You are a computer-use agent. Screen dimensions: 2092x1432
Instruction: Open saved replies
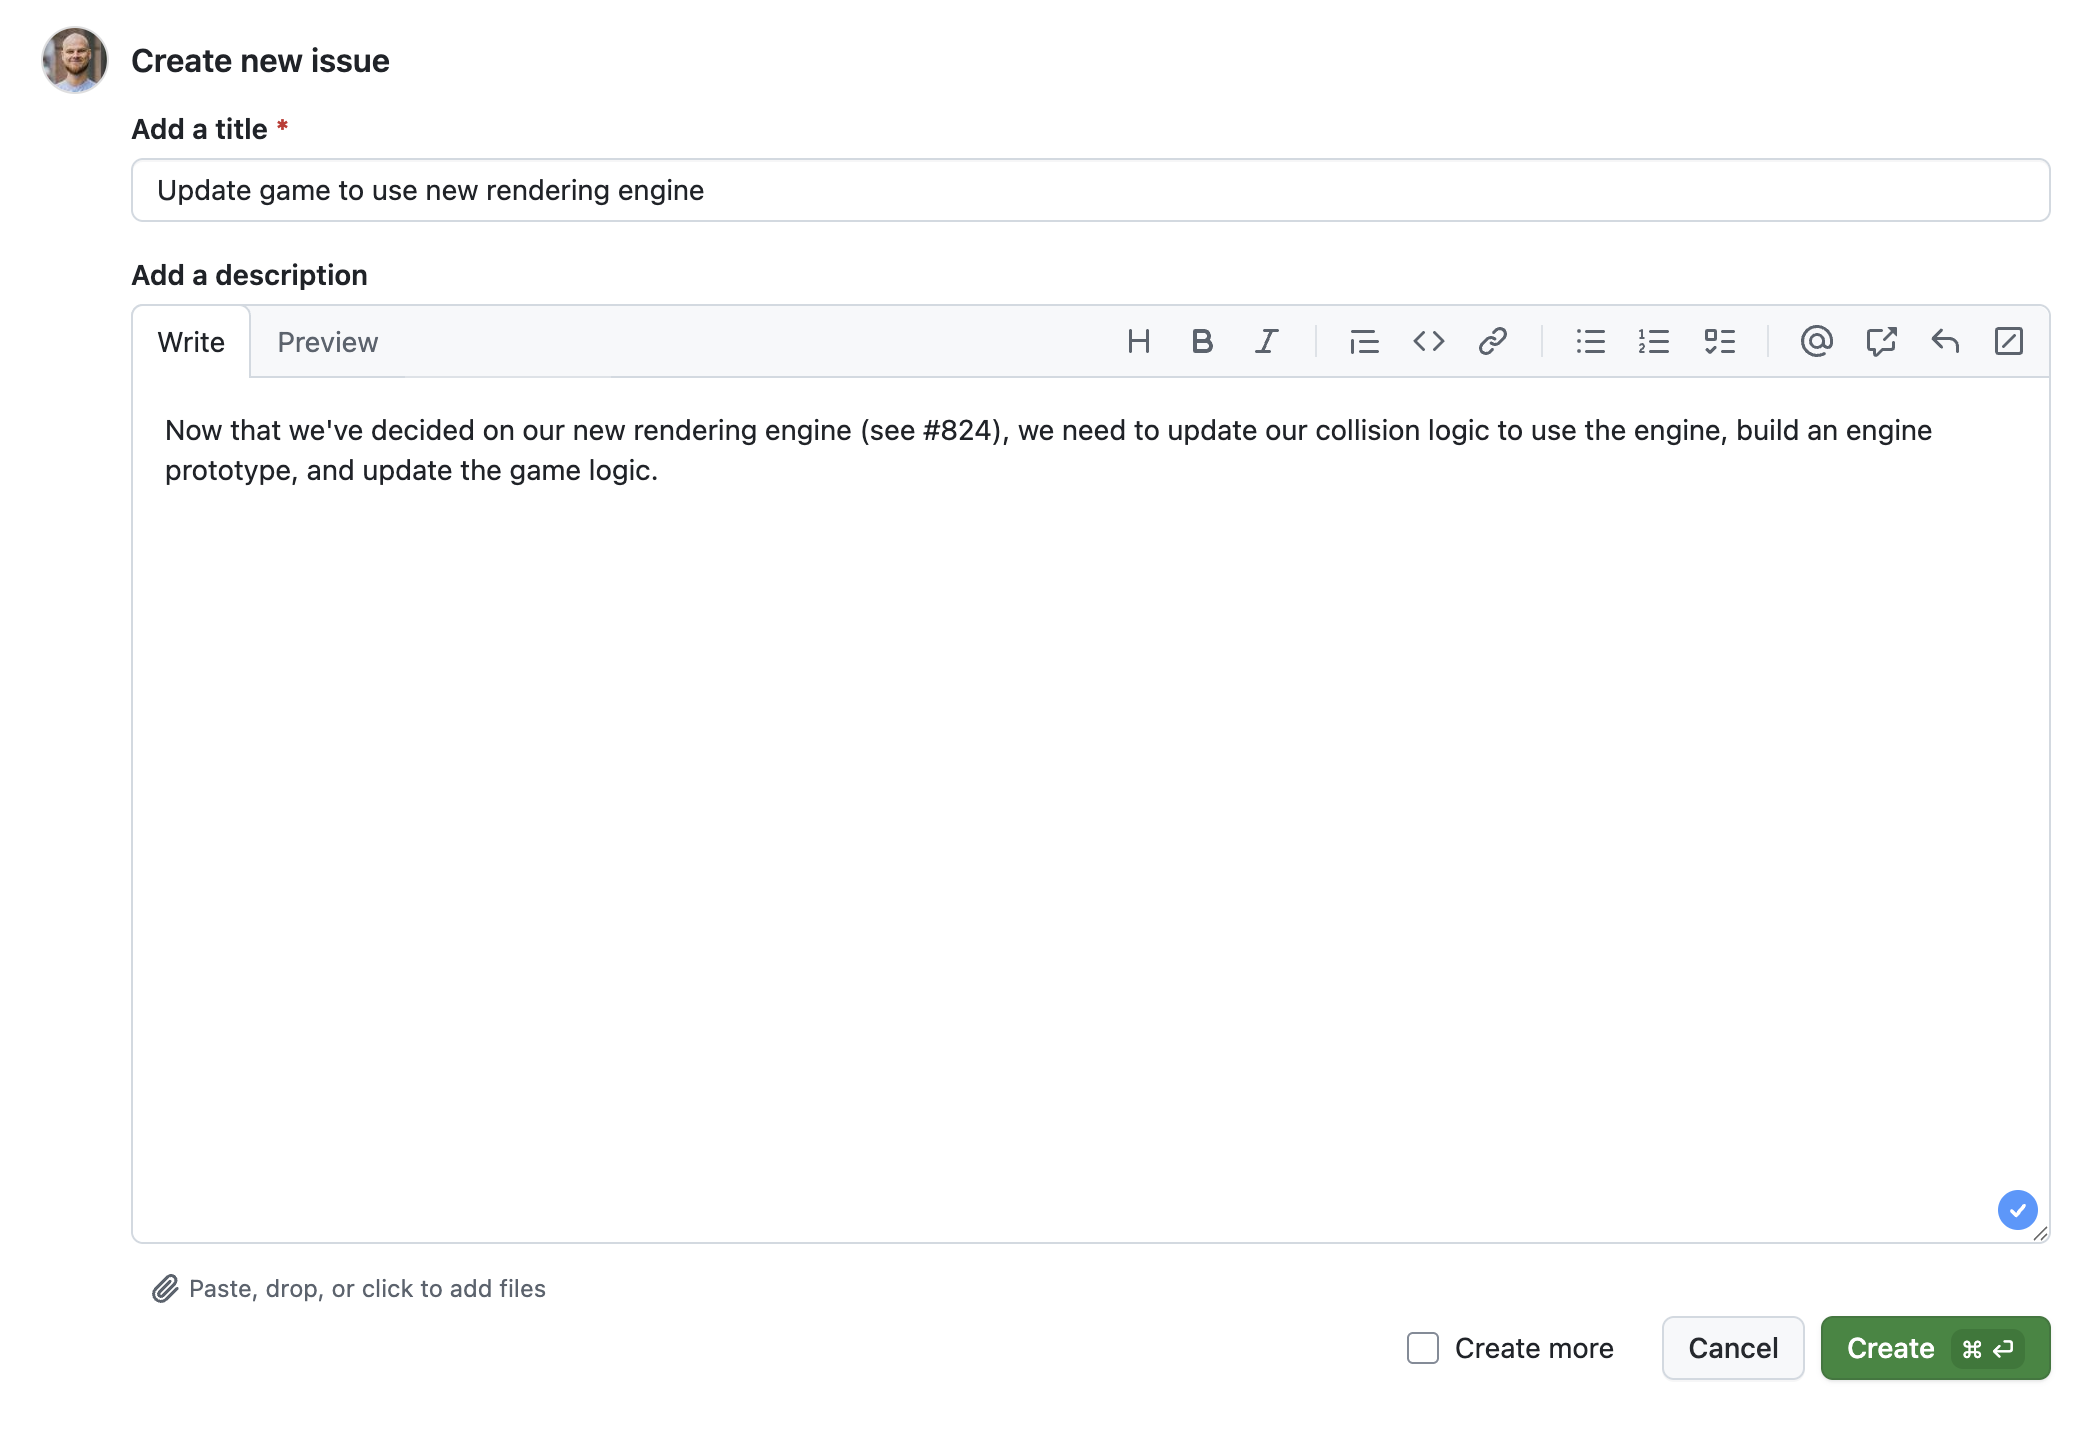(x=1945, y=341)
